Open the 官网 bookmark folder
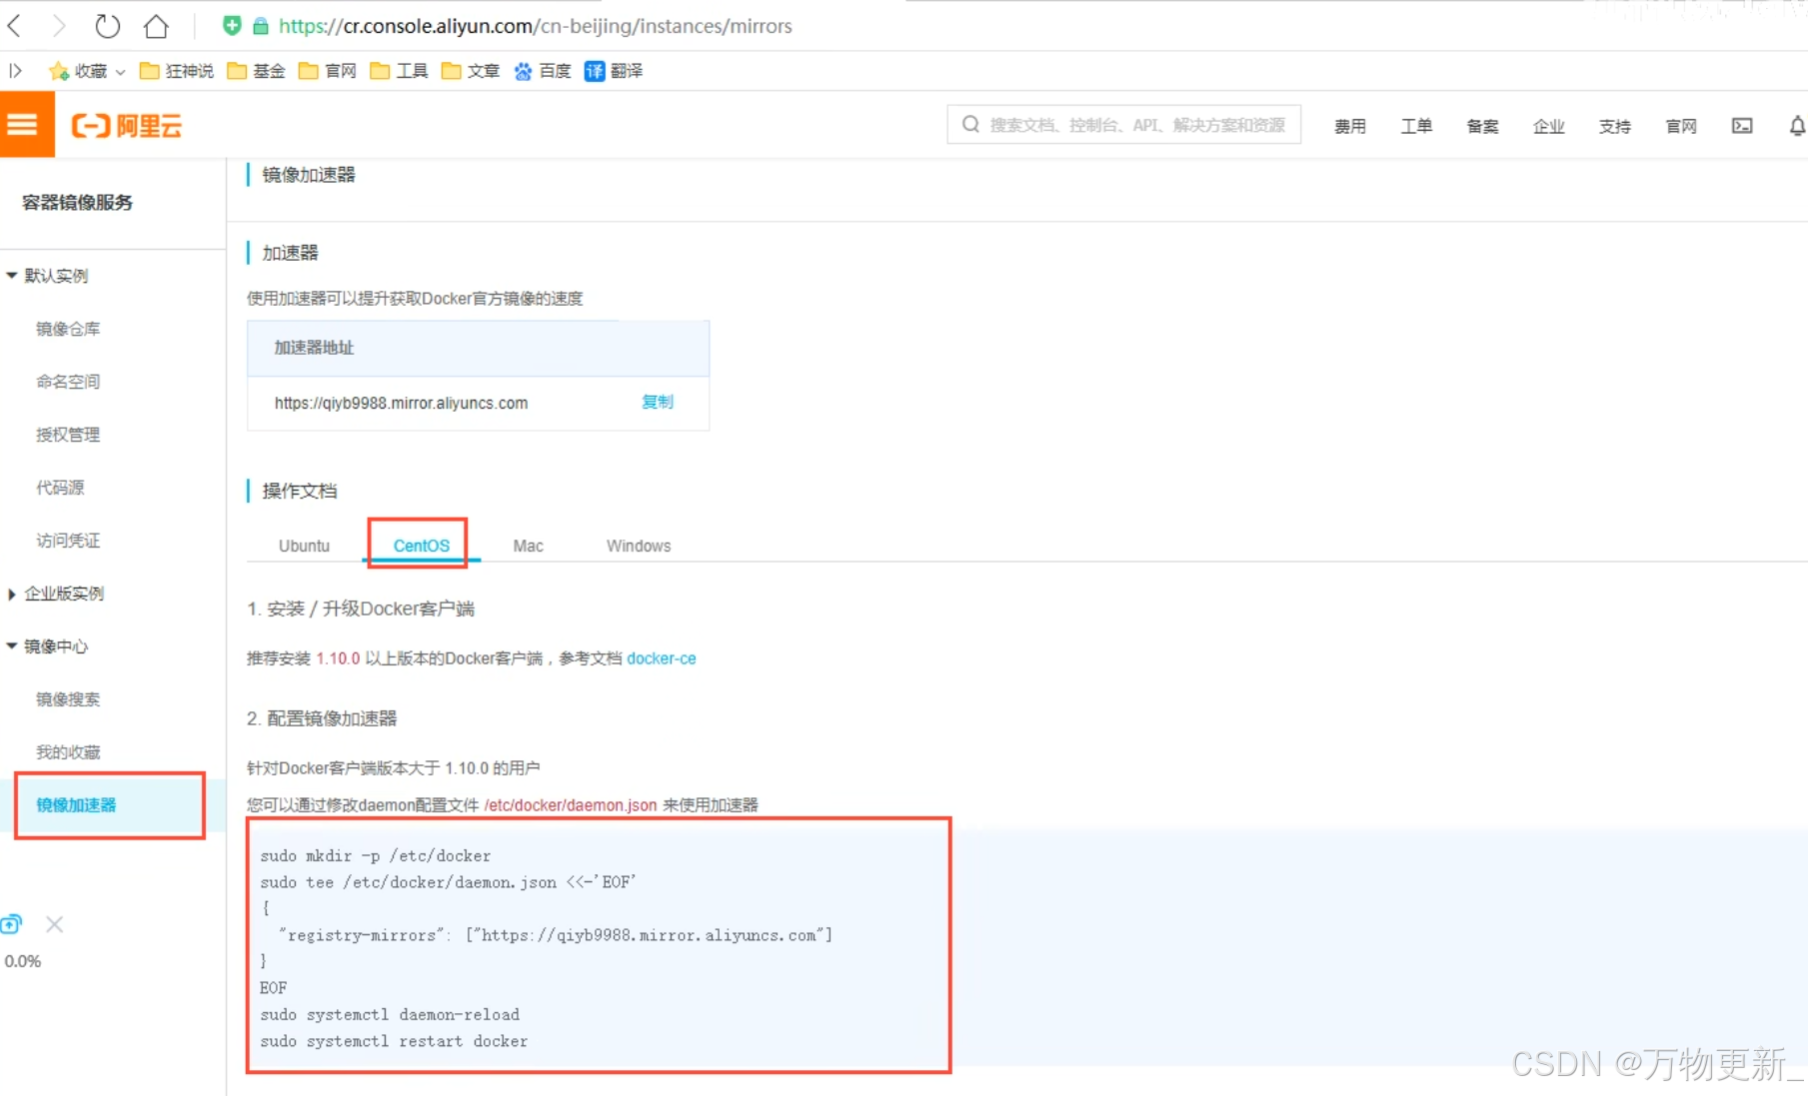The image size is (1808, 1096). point(327,70)
